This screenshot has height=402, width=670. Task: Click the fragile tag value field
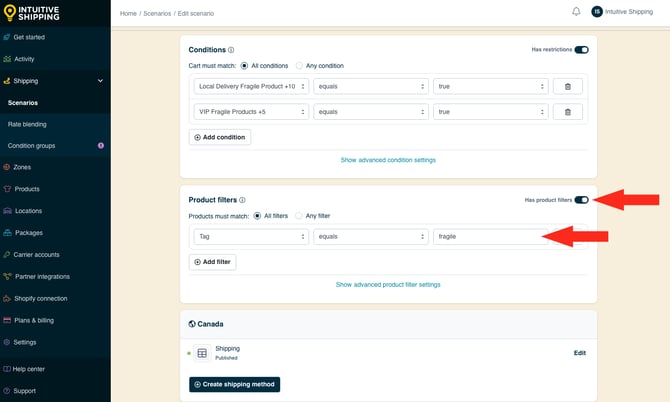[491, 237]
